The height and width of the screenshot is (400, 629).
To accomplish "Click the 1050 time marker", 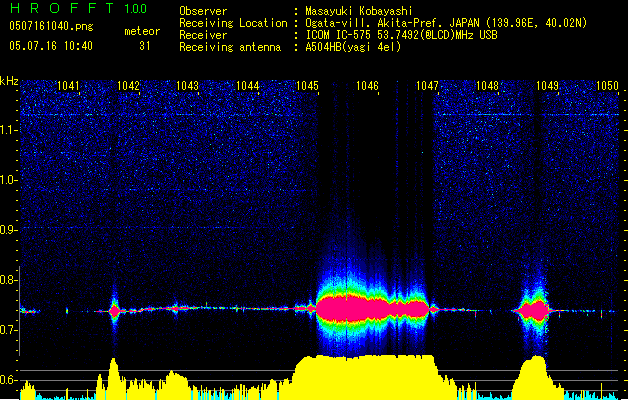I will coord(607,85).
